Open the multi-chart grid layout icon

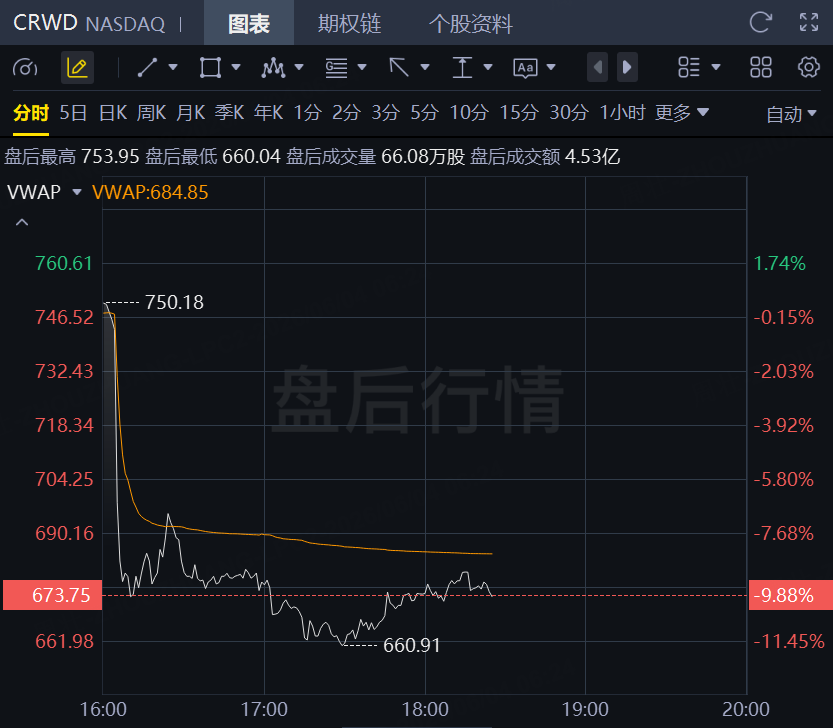click(761, 67)
